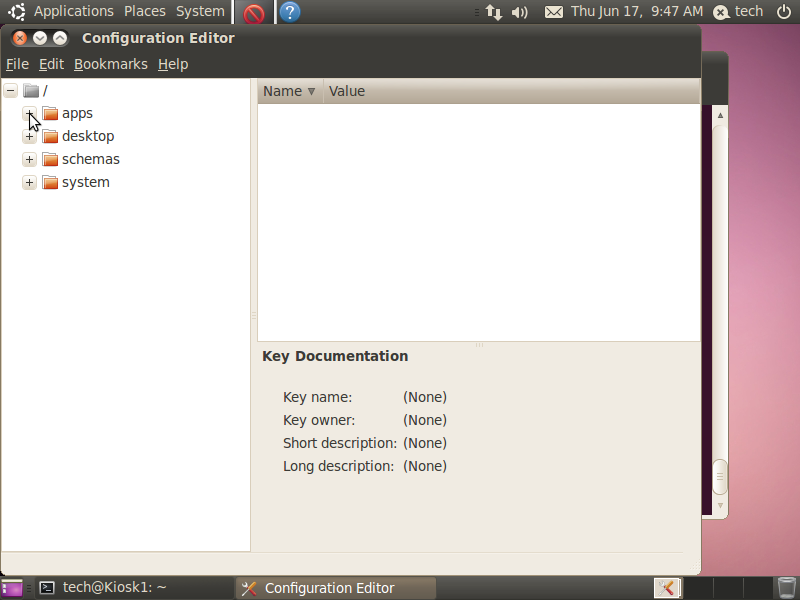Open the volume speaker icon
This screenshot has height=600, width=800.
520,12
